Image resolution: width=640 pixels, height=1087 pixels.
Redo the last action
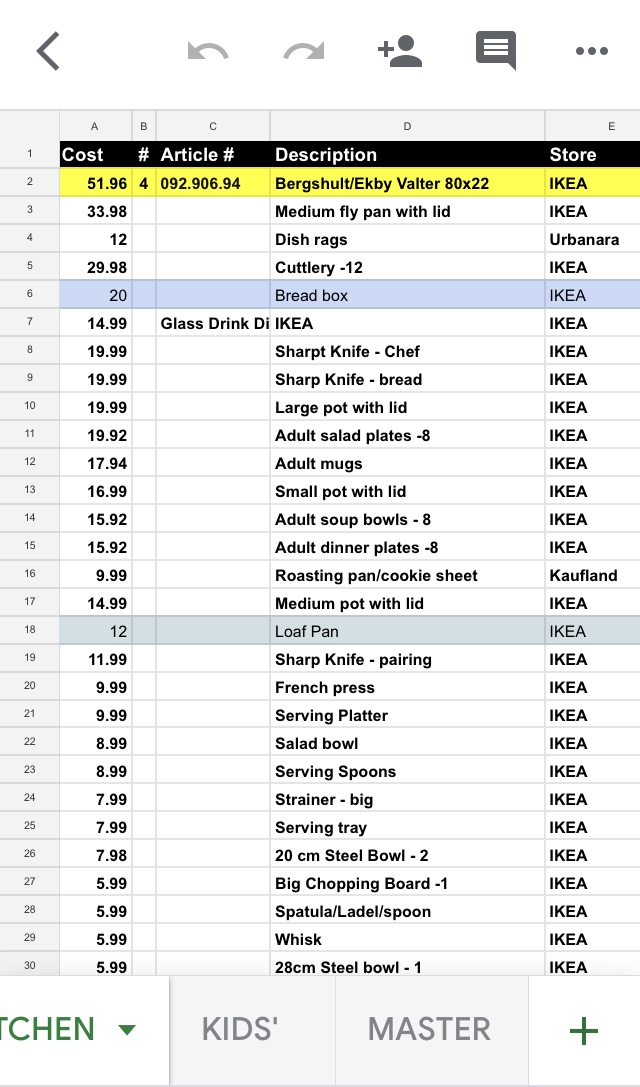point(304,51)
